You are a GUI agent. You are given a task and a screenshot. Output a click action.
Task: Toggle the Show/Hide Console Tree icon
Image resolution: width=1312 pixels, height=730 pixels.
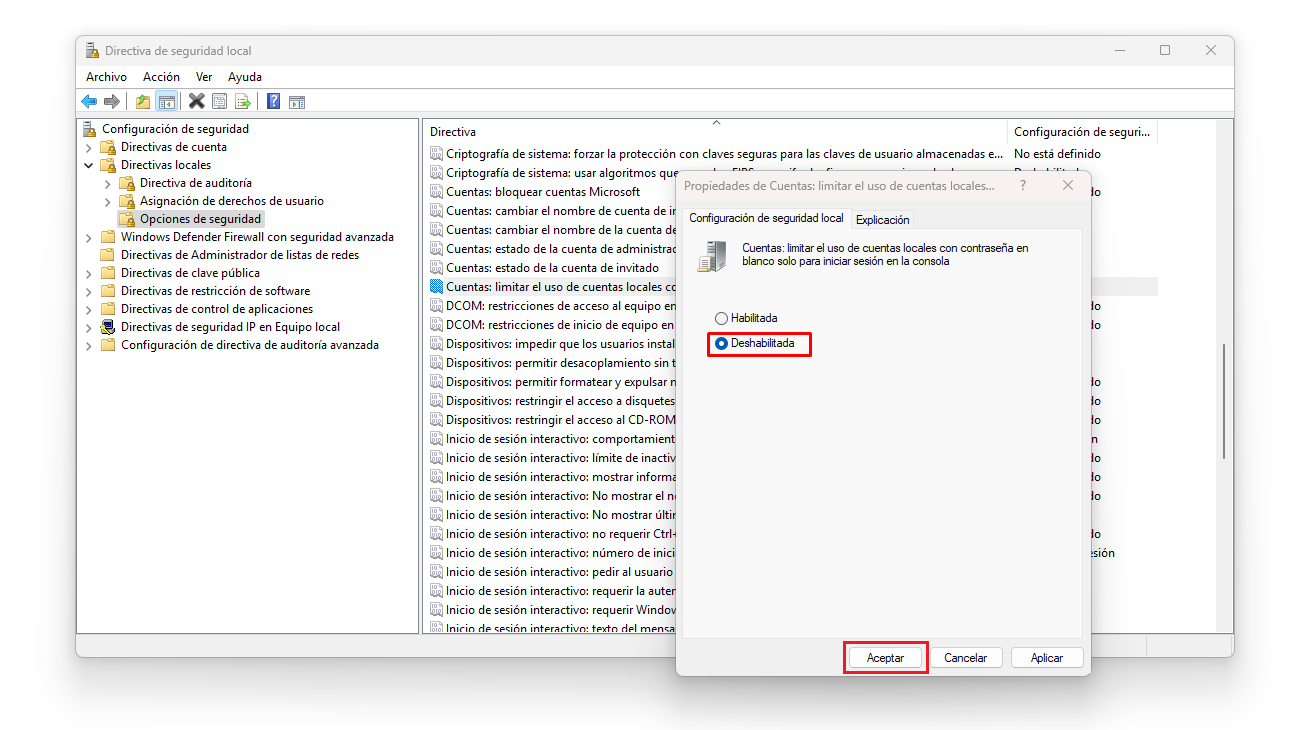click(x=167, y=101)
